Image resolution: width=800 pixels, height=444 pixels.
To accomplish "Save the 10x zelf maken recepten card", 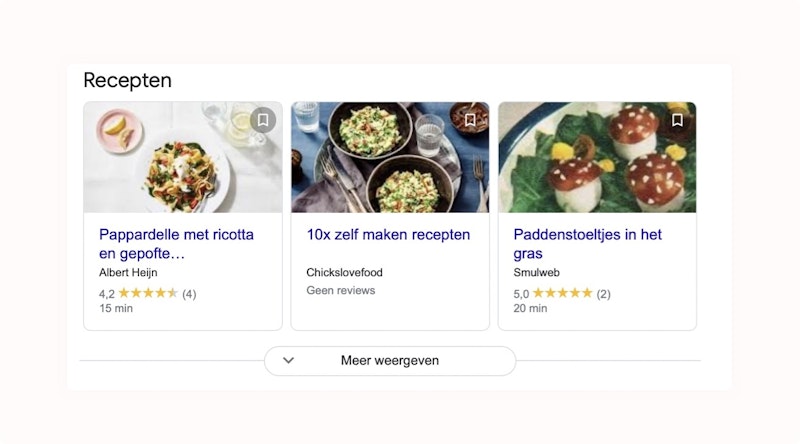I will coord(470,120).
